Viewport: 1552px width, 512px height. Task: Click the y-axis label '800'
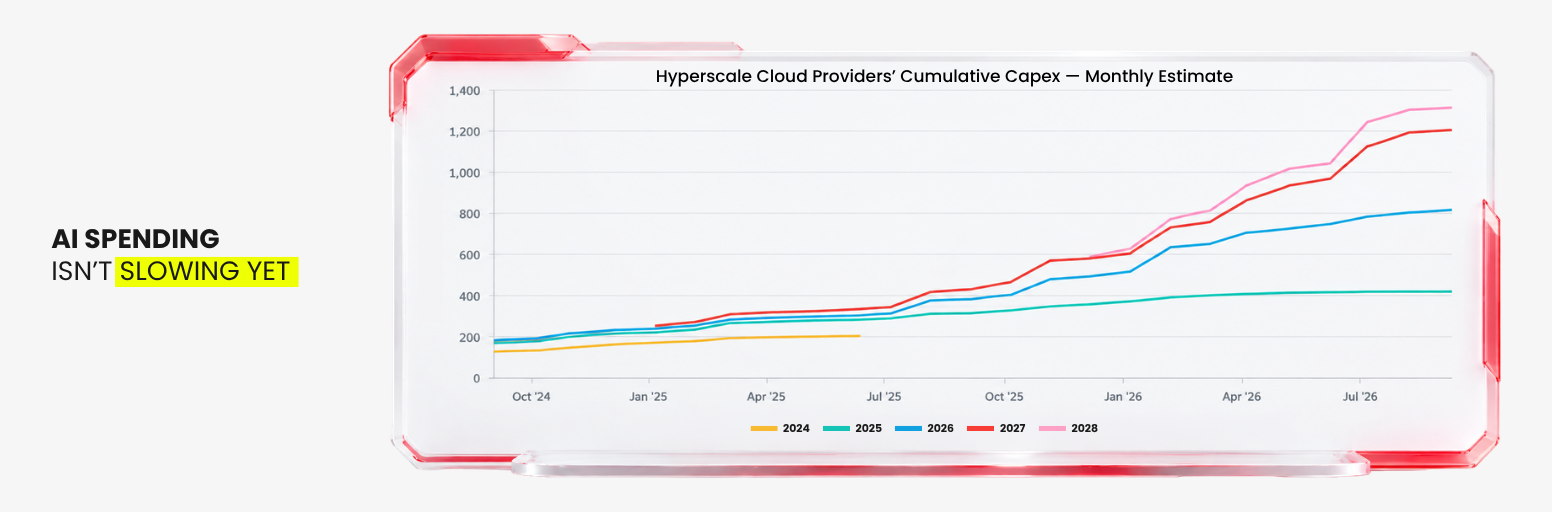click(x=470, y=214)
